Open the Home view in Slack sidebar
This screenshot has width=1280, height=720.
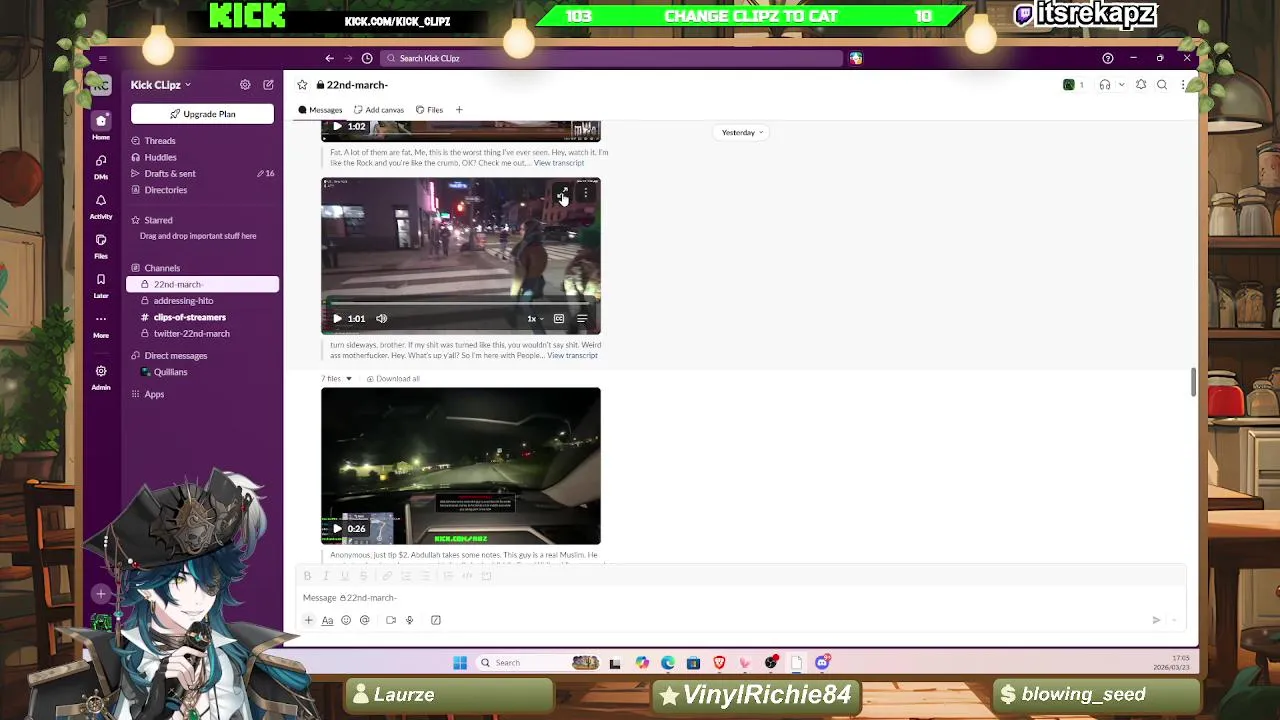101,126
